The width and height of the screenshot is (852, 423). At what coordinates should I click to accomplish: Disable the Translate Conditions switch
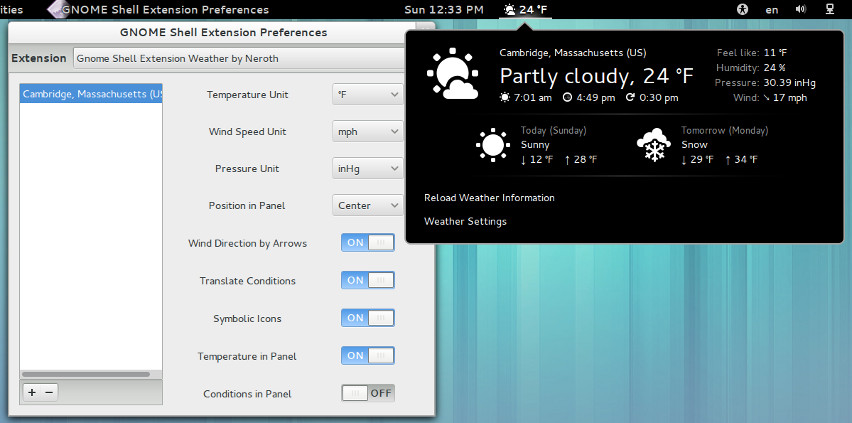coord(368,281)
